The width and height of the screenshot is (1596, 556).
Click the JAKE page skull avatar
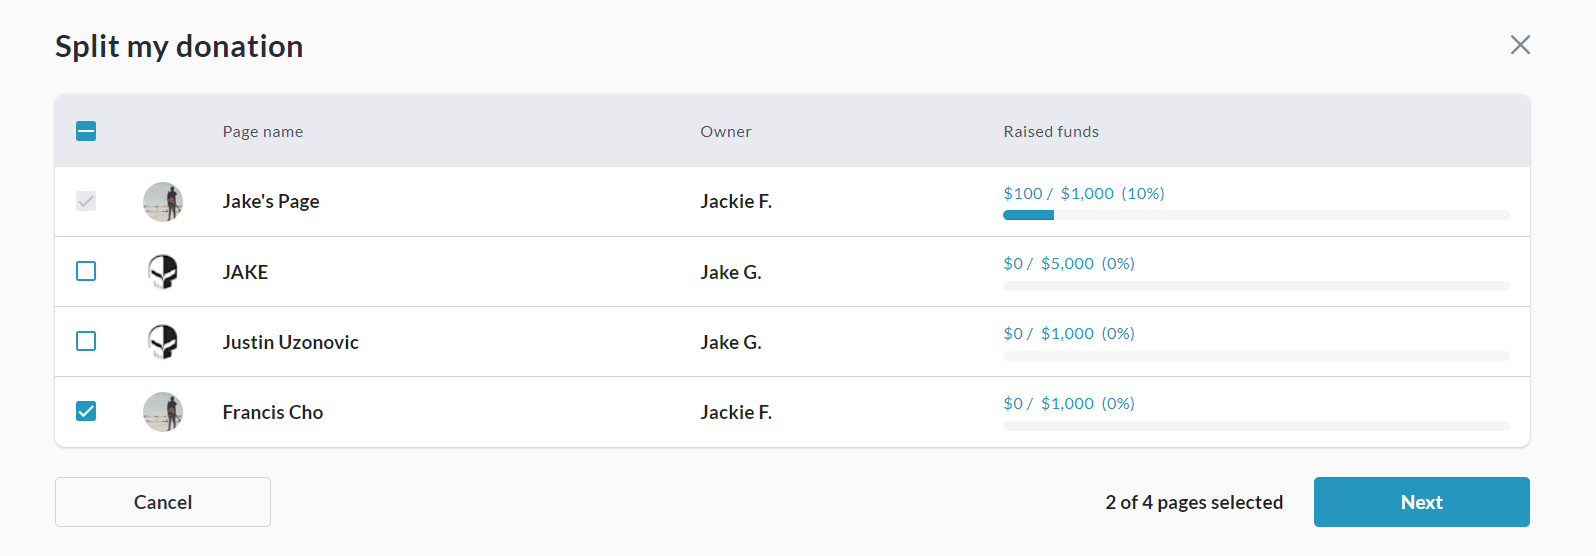coord(163,272)
